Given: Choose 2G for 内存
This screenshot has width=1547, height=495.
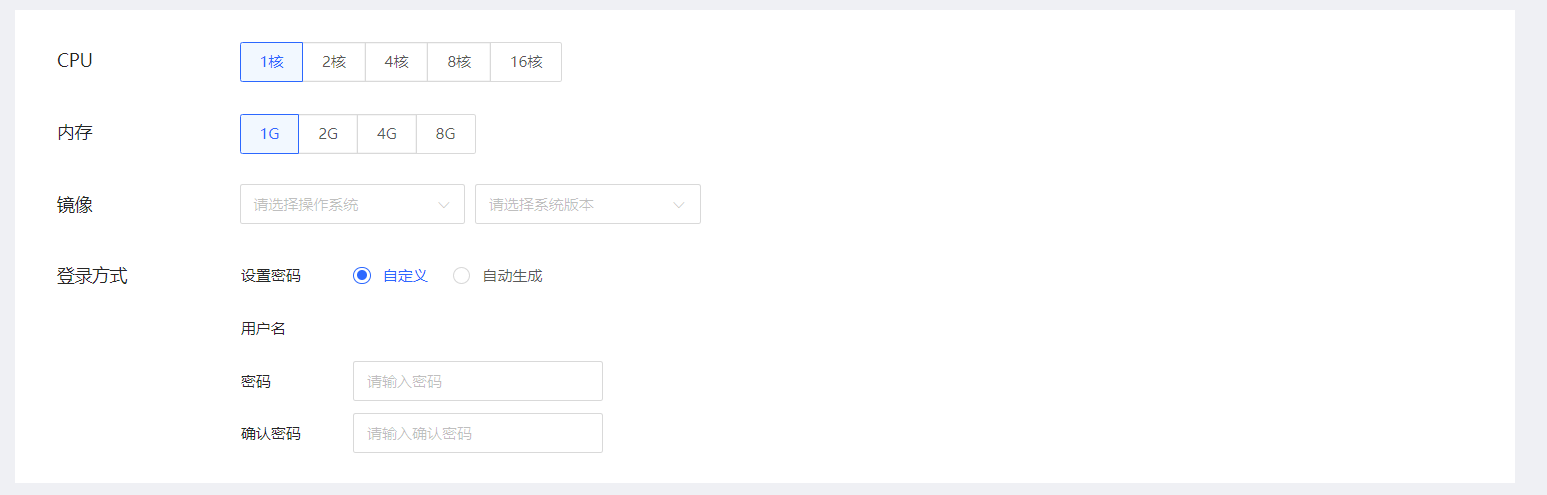Looking at the screenshot, I should 328,134.
